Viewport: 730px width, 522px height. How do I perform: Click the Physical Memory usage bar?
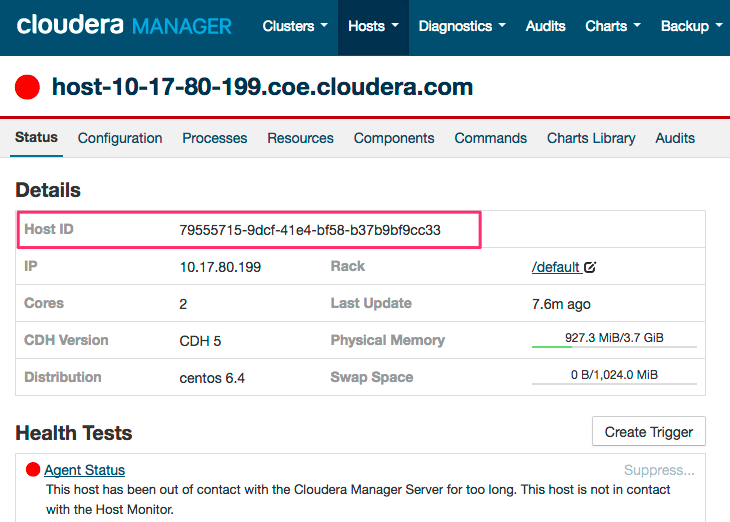[614, 340]
